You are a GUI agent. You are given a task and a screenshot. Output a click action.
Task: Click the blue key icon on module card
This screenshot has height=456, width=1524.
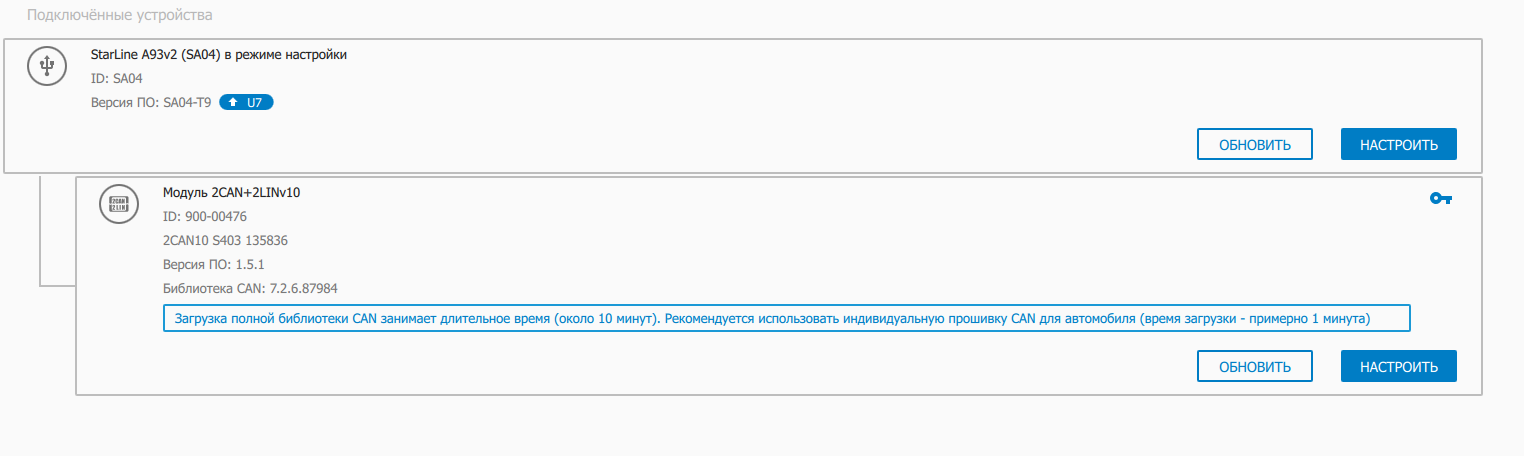click(x=1440, y=199)
